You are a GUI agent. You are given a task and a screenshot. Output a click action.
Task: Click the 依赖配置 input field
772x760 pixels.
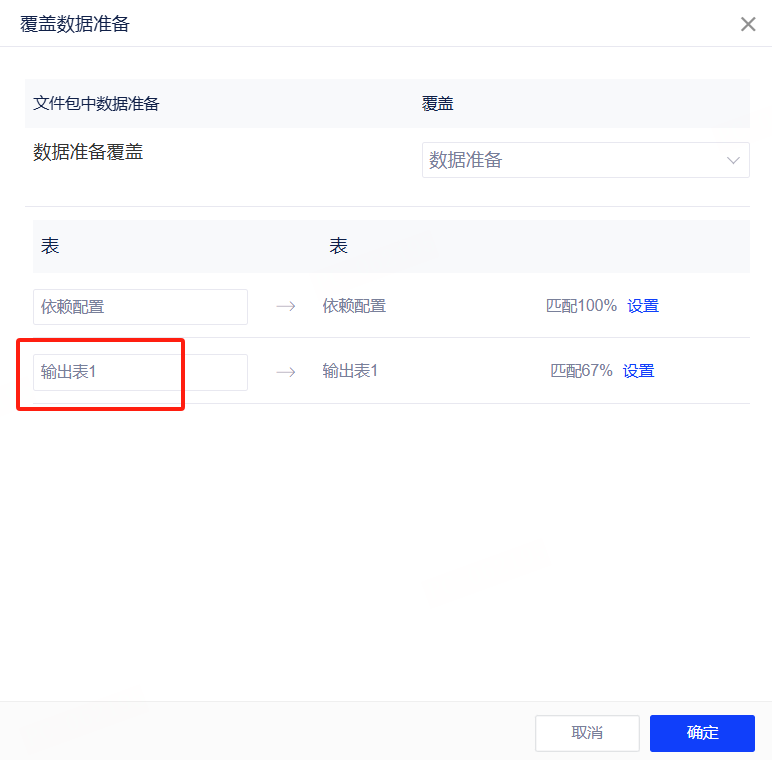pos(140,307)
